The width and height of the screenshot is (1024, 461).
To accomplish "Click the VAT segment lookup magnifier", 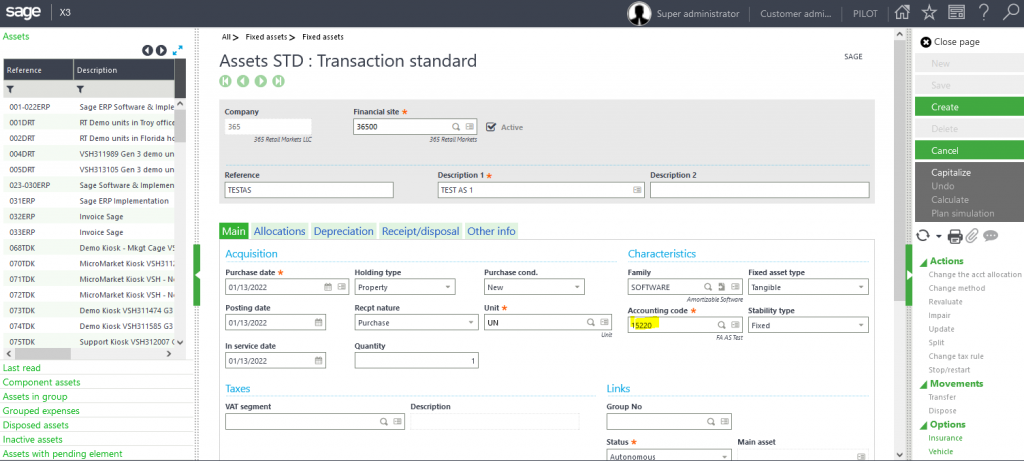I will click(x=384, y=422).
